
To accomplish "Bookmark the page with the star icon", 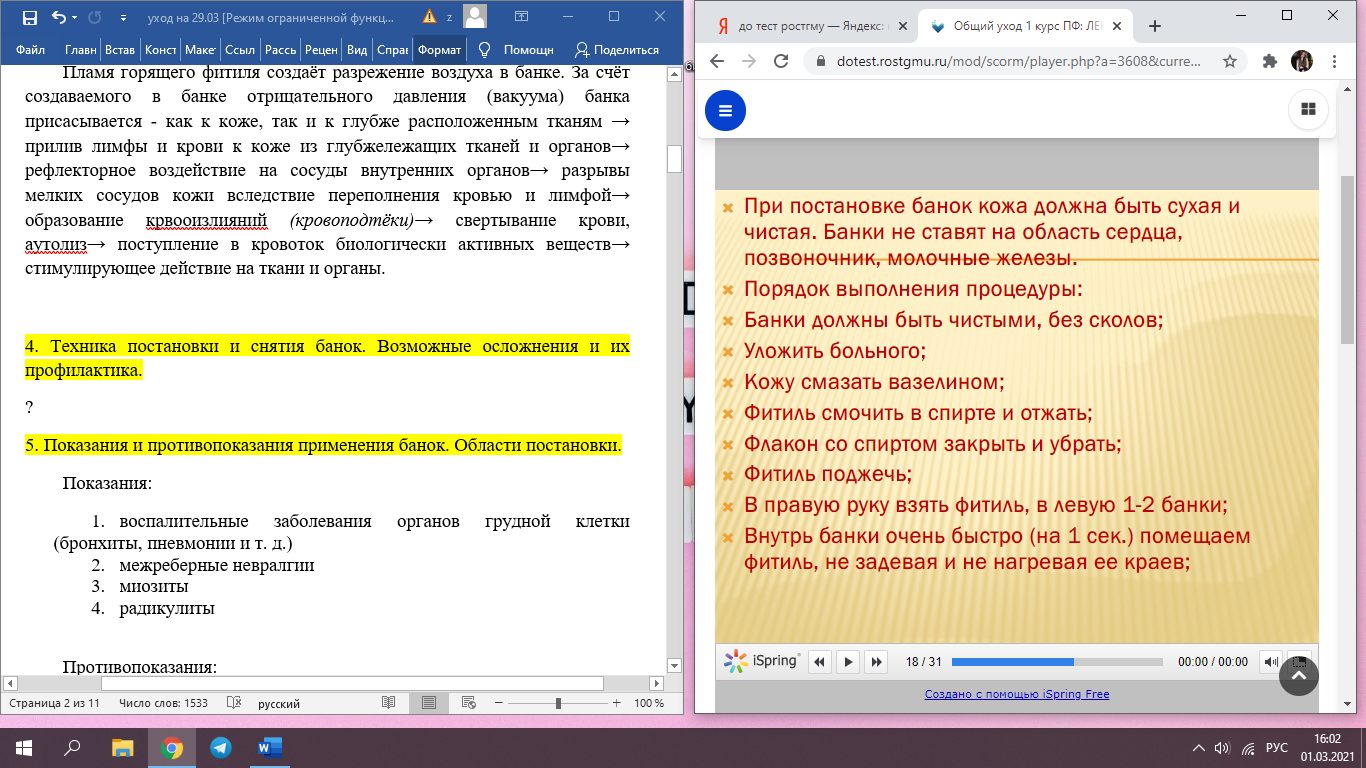I will click(x=1230, y=61).
